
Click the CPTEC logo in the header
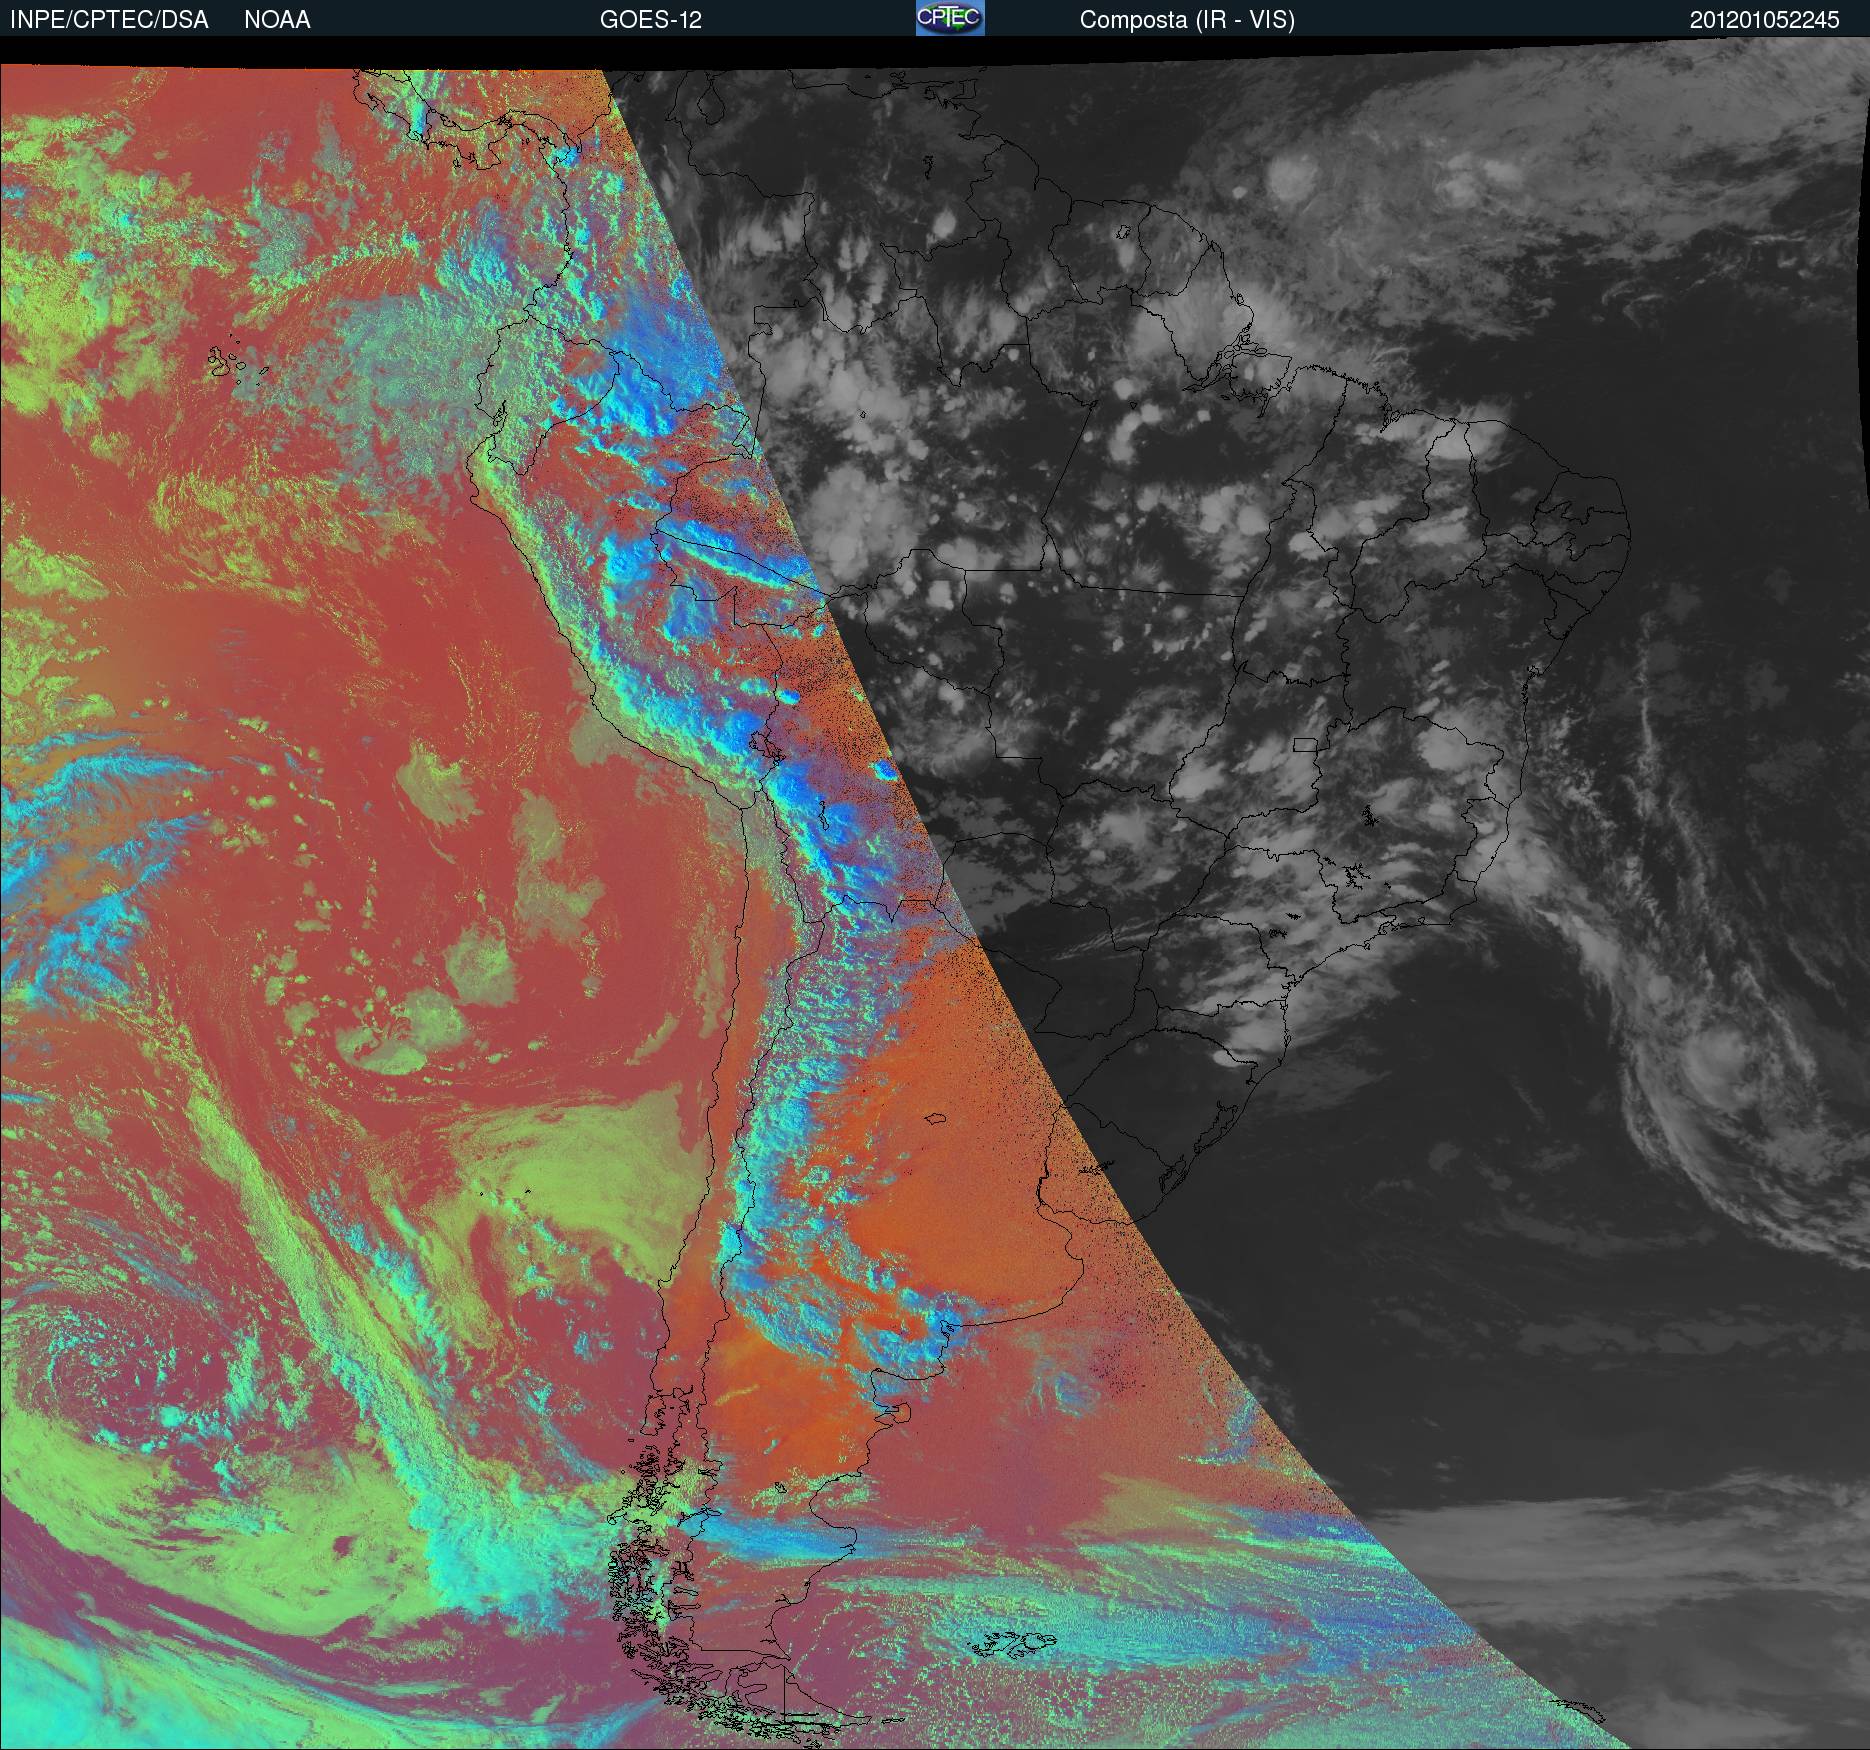(950, 18)
